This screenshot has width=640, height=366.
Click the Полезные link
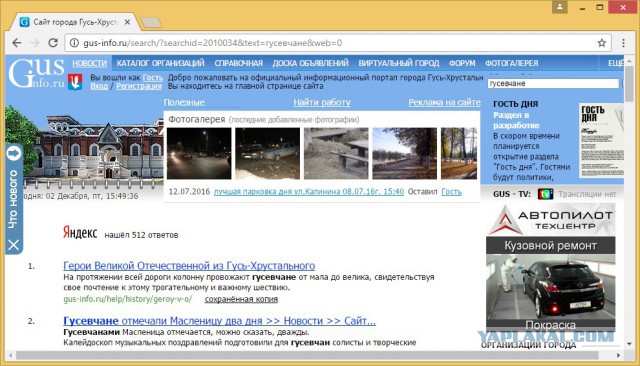(184, 102)
